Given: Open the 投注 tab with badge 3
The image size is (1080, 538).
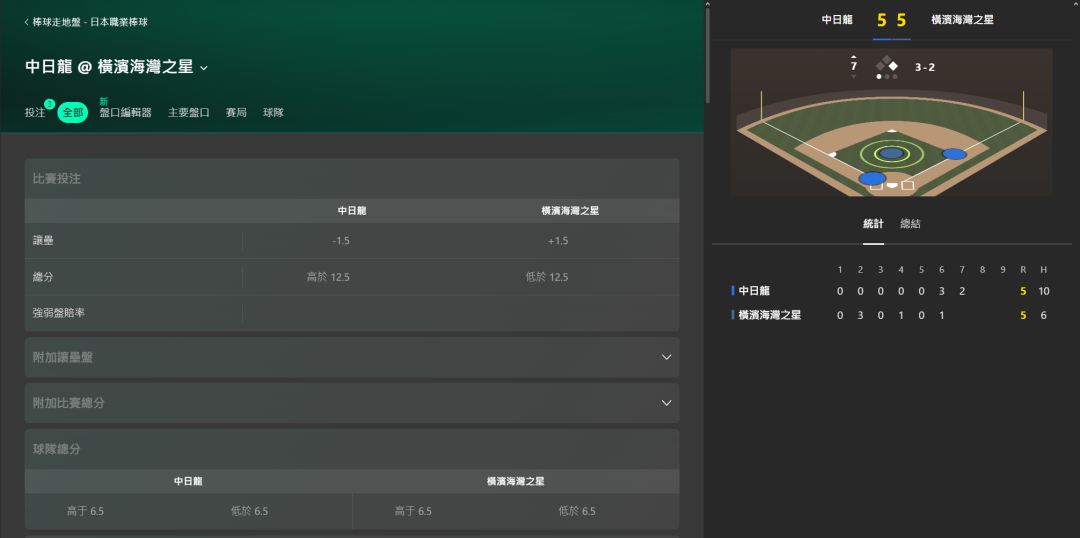Looking at the screenshot, I should (35, 112).
